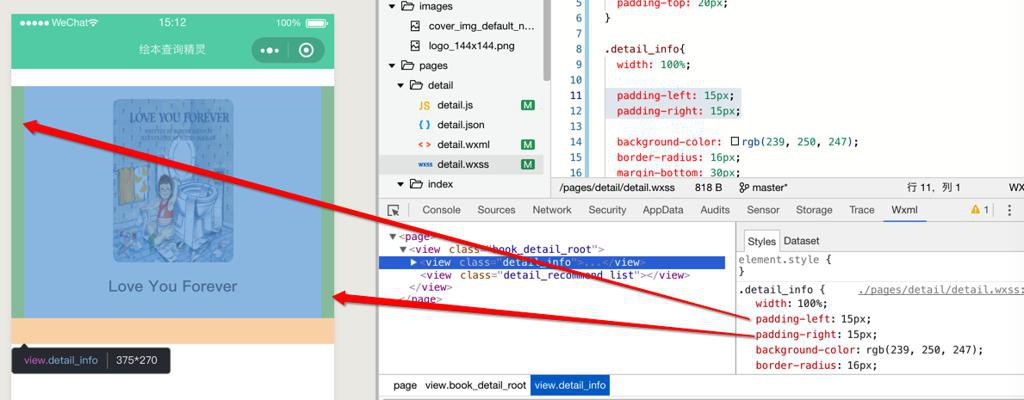Collapse the images folder
This screenshot has height=400, width=1024.
(x=392, y=7)
